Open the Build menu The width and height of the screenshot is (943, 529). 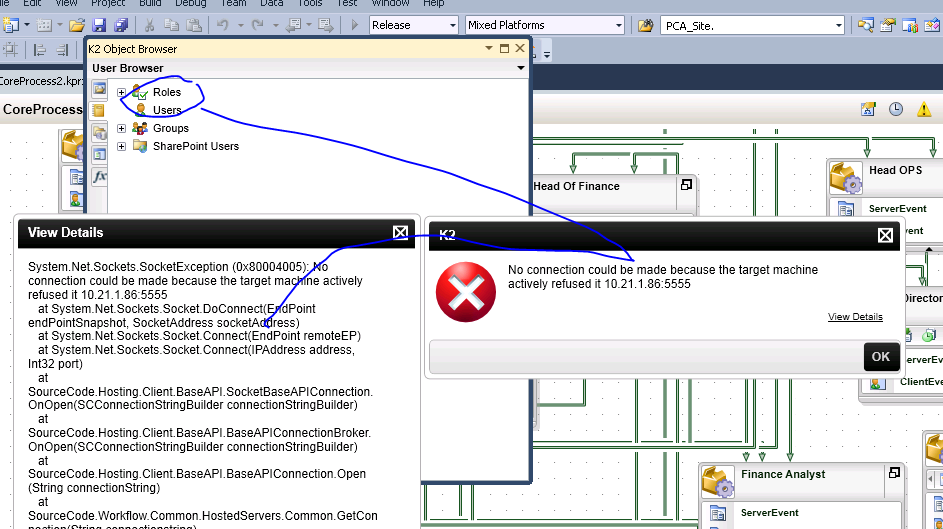(150, 3)
